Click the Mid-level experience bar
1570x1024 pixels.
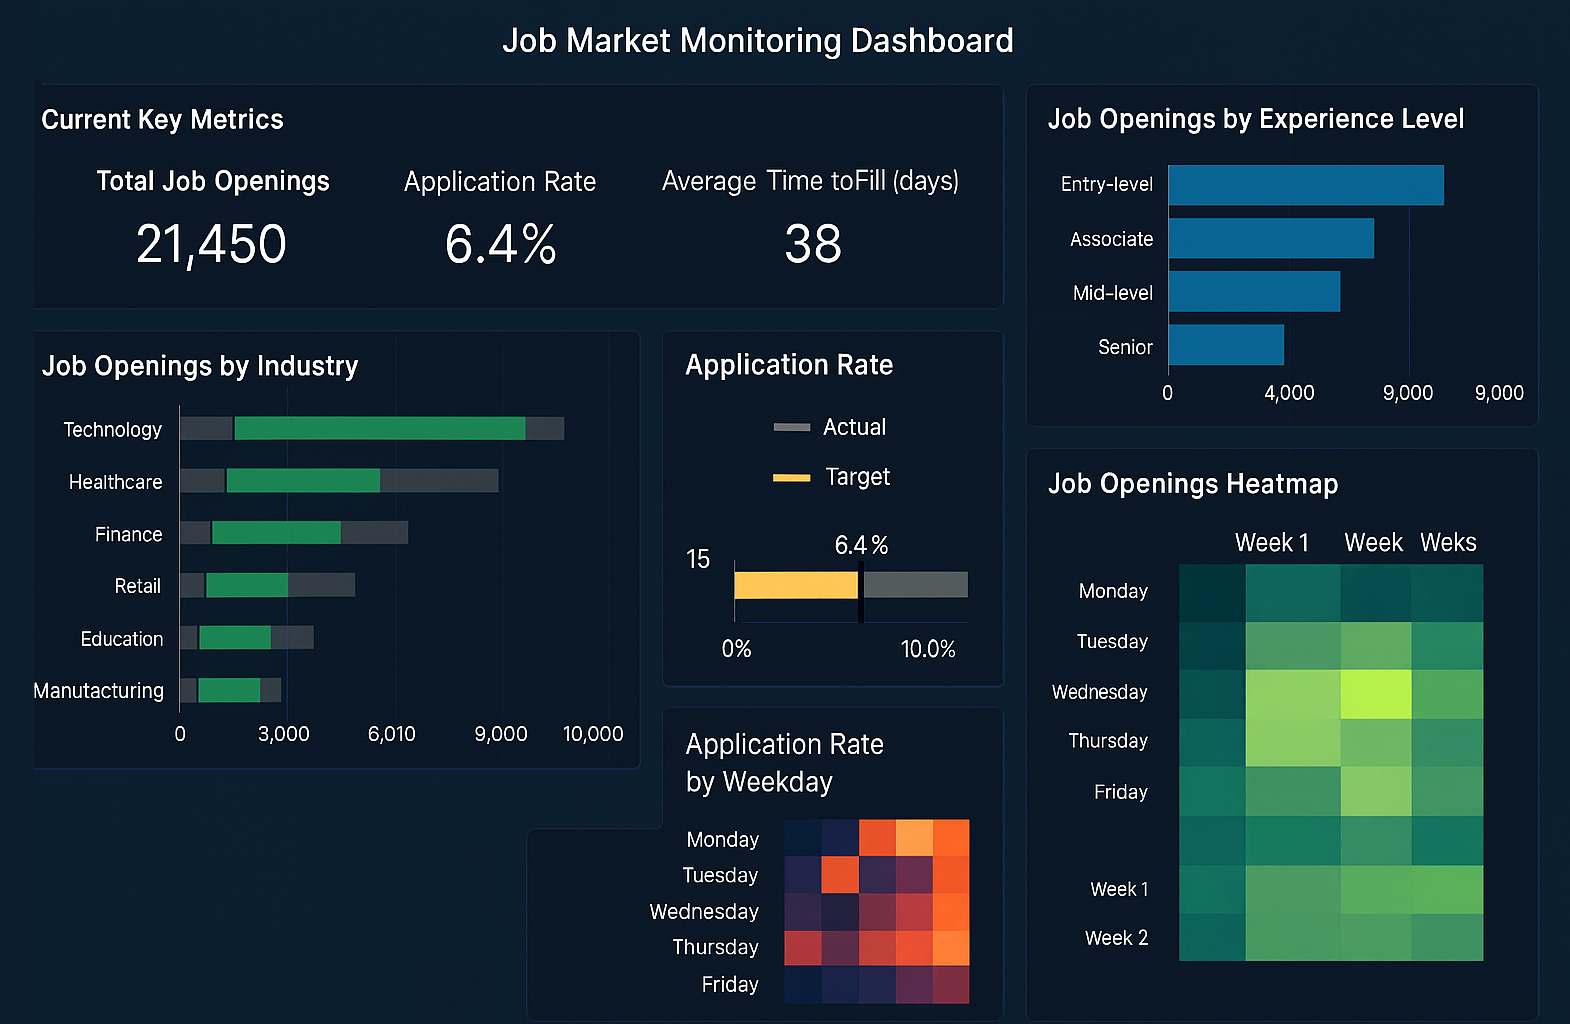(x=1253, y=291)
